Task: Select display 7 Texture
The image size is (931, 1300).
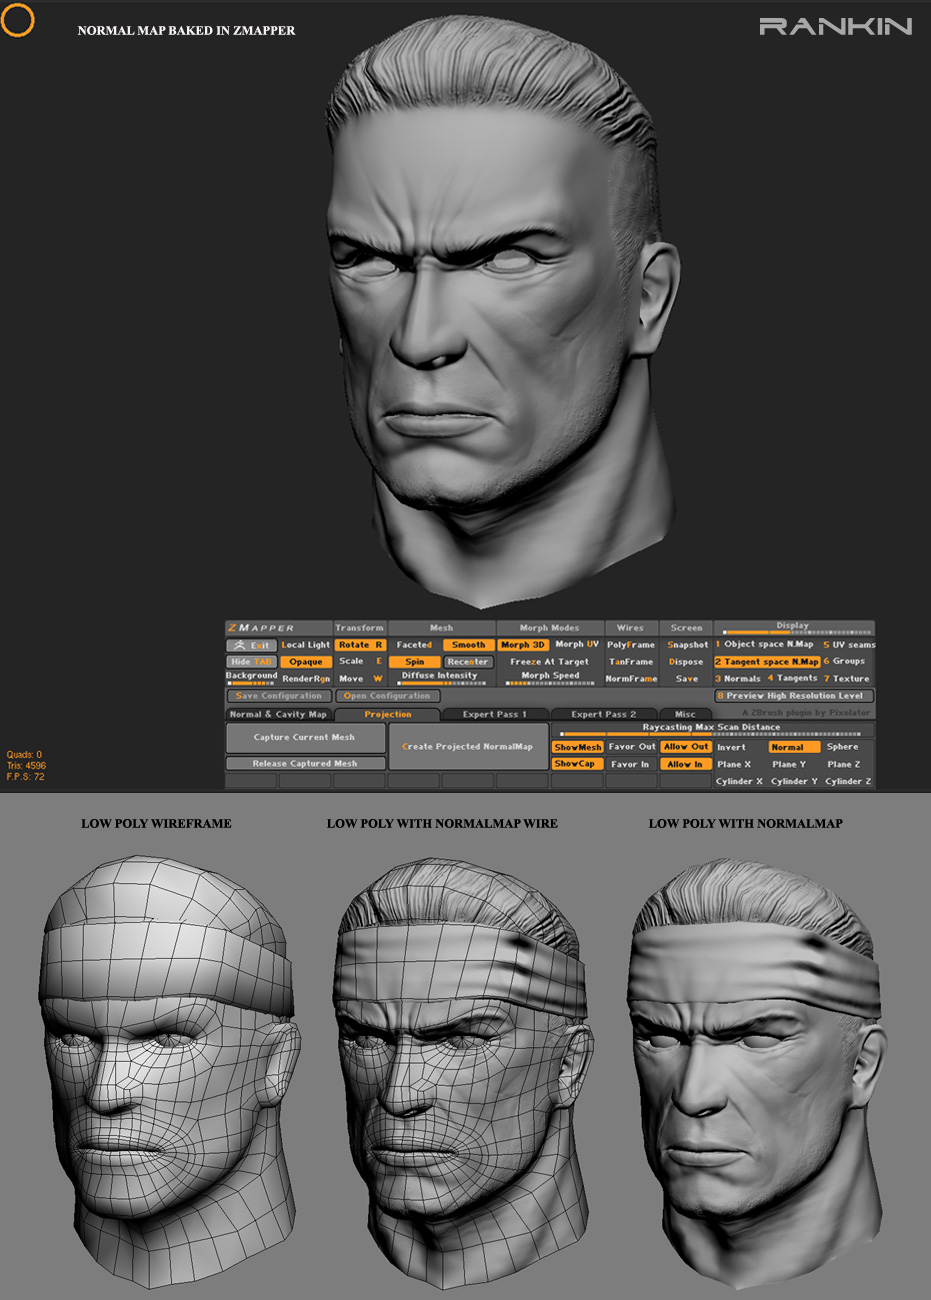Action: tap(848, 679)
